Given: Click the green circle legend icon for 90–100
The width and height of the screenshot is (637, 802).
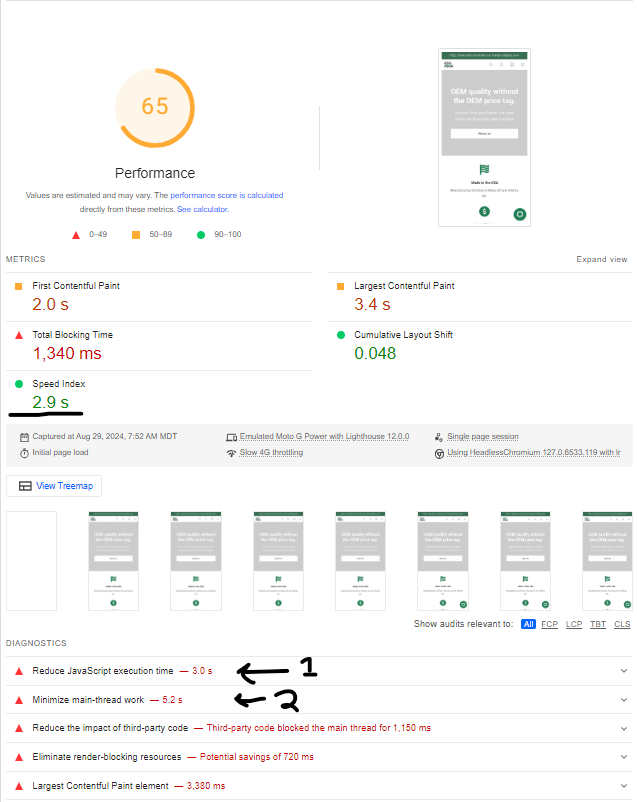Looking at the screenshot, I should [x=201, y=235].
